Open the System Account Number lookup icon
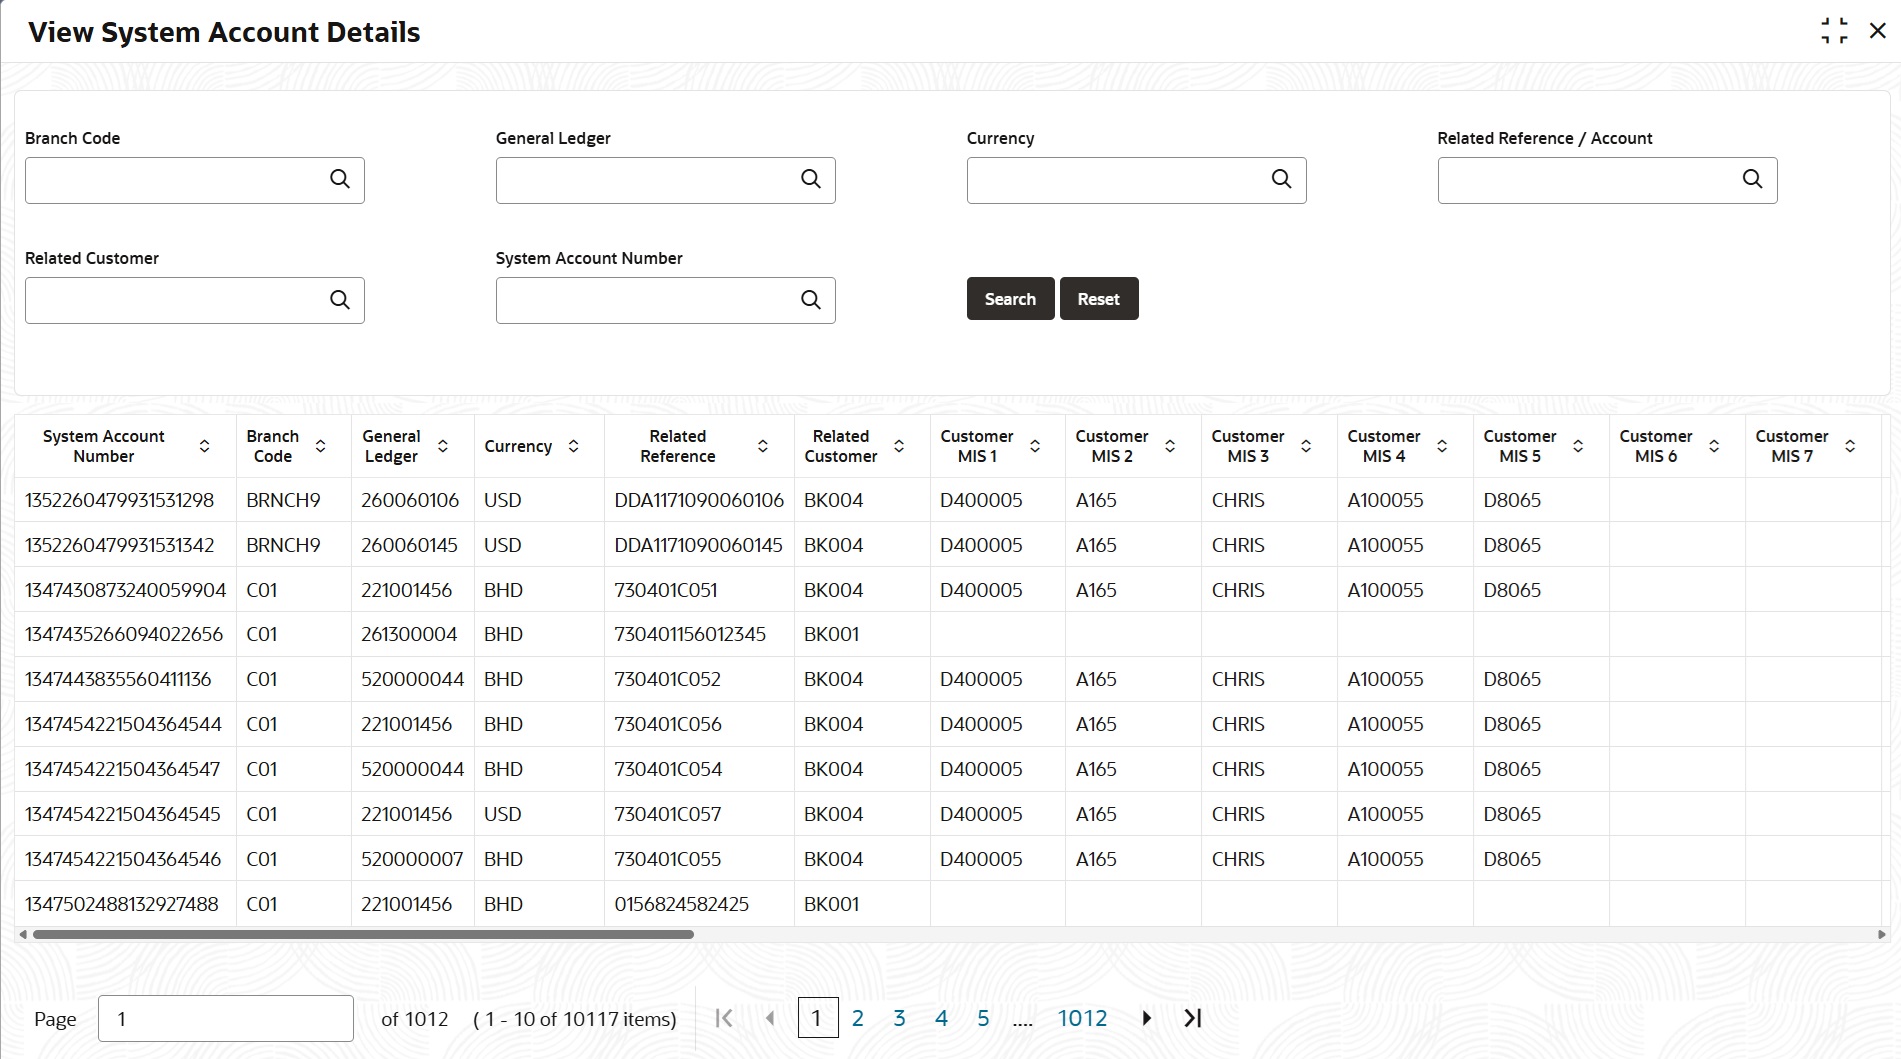 811,300
